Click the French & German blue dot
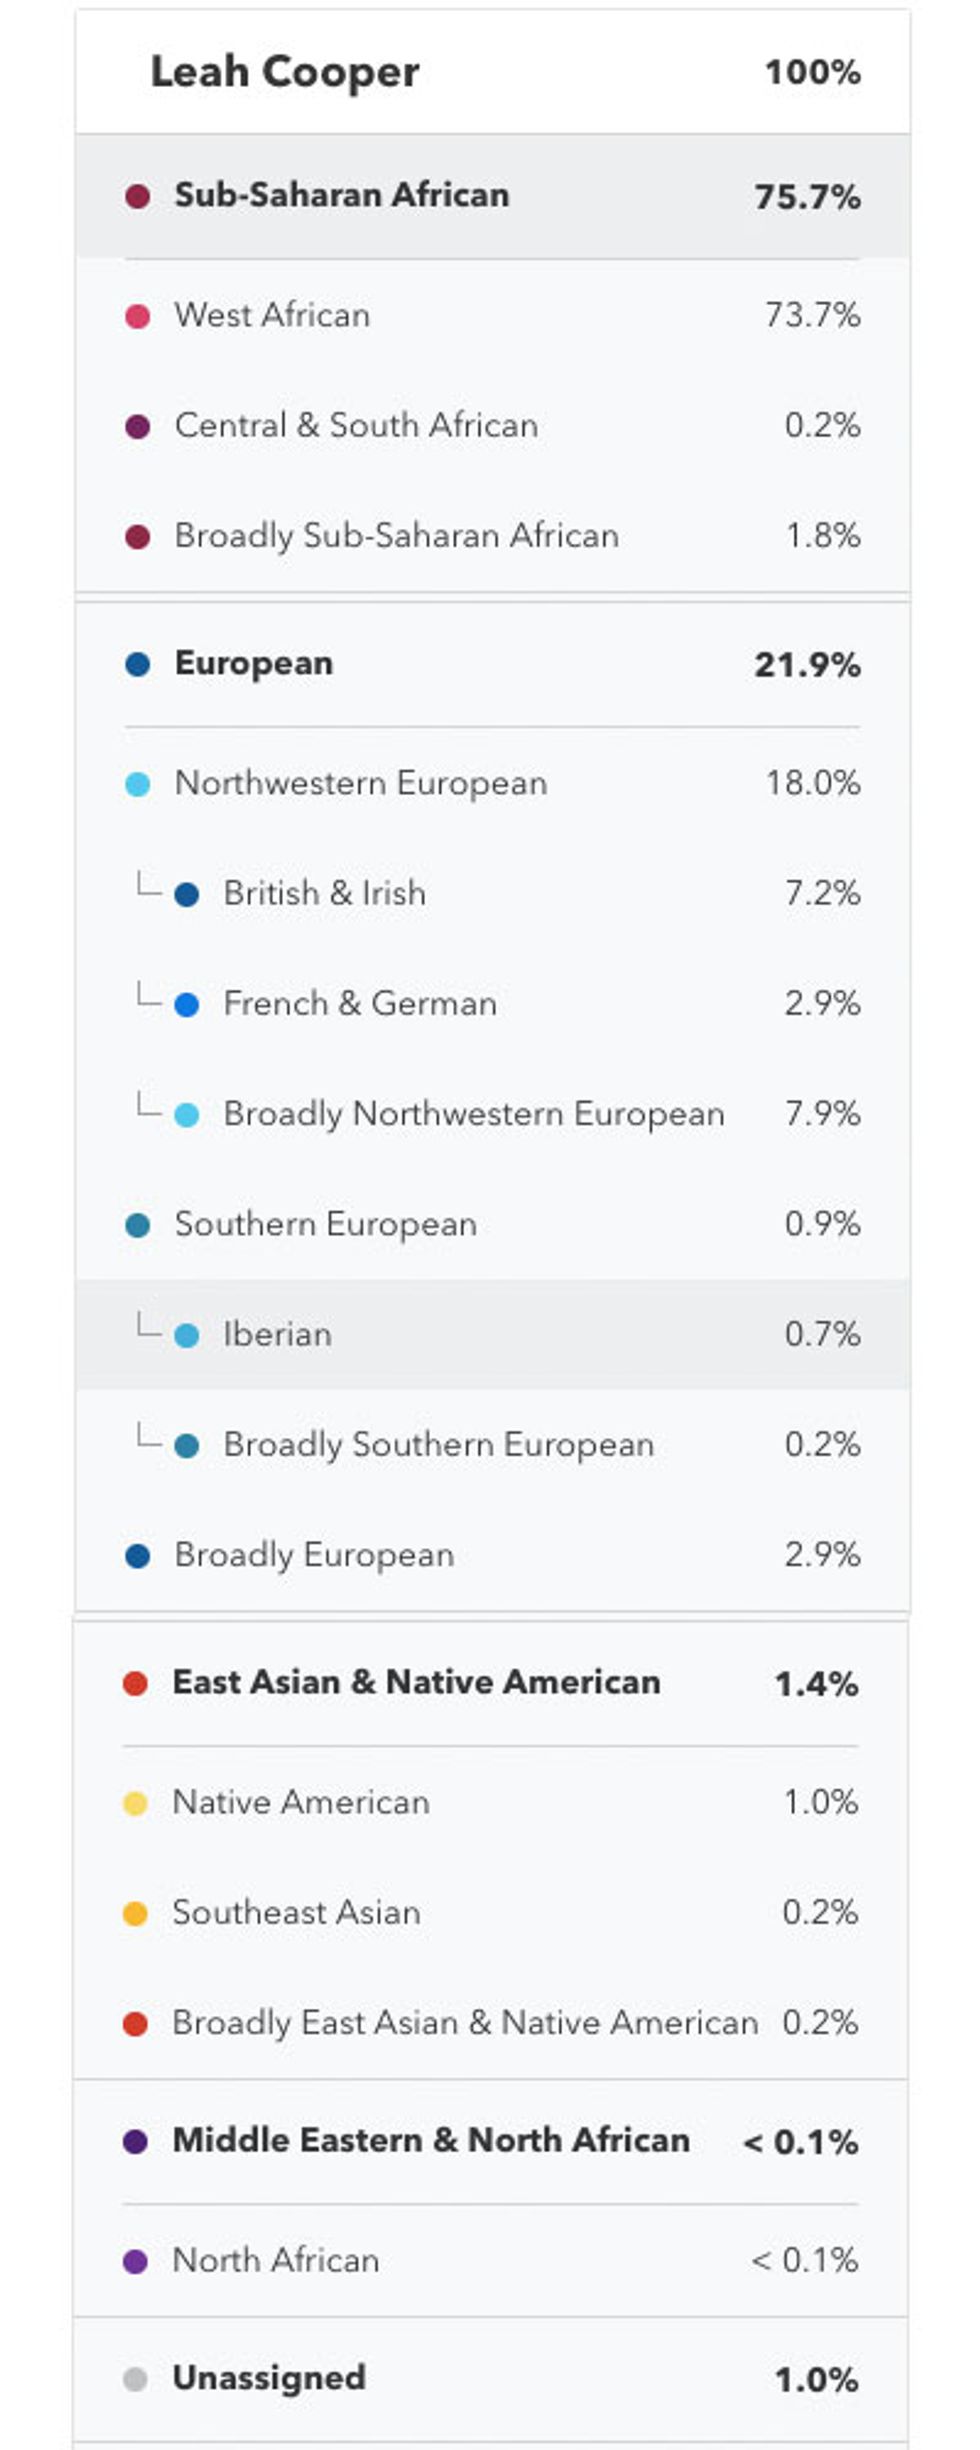 point(187,1004)
